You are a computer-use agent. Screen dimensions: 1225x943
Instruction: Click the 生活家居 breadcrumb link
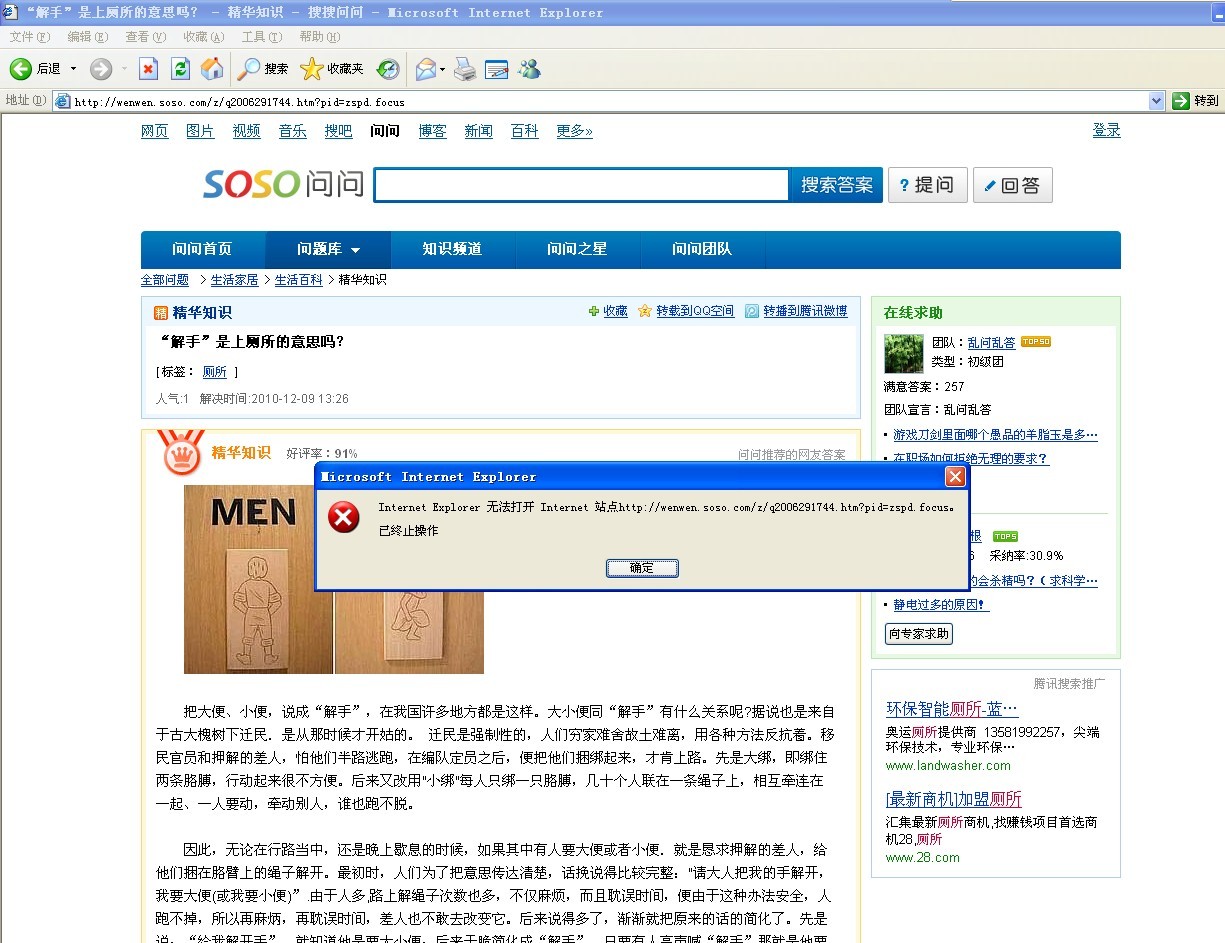click(234, 280)
